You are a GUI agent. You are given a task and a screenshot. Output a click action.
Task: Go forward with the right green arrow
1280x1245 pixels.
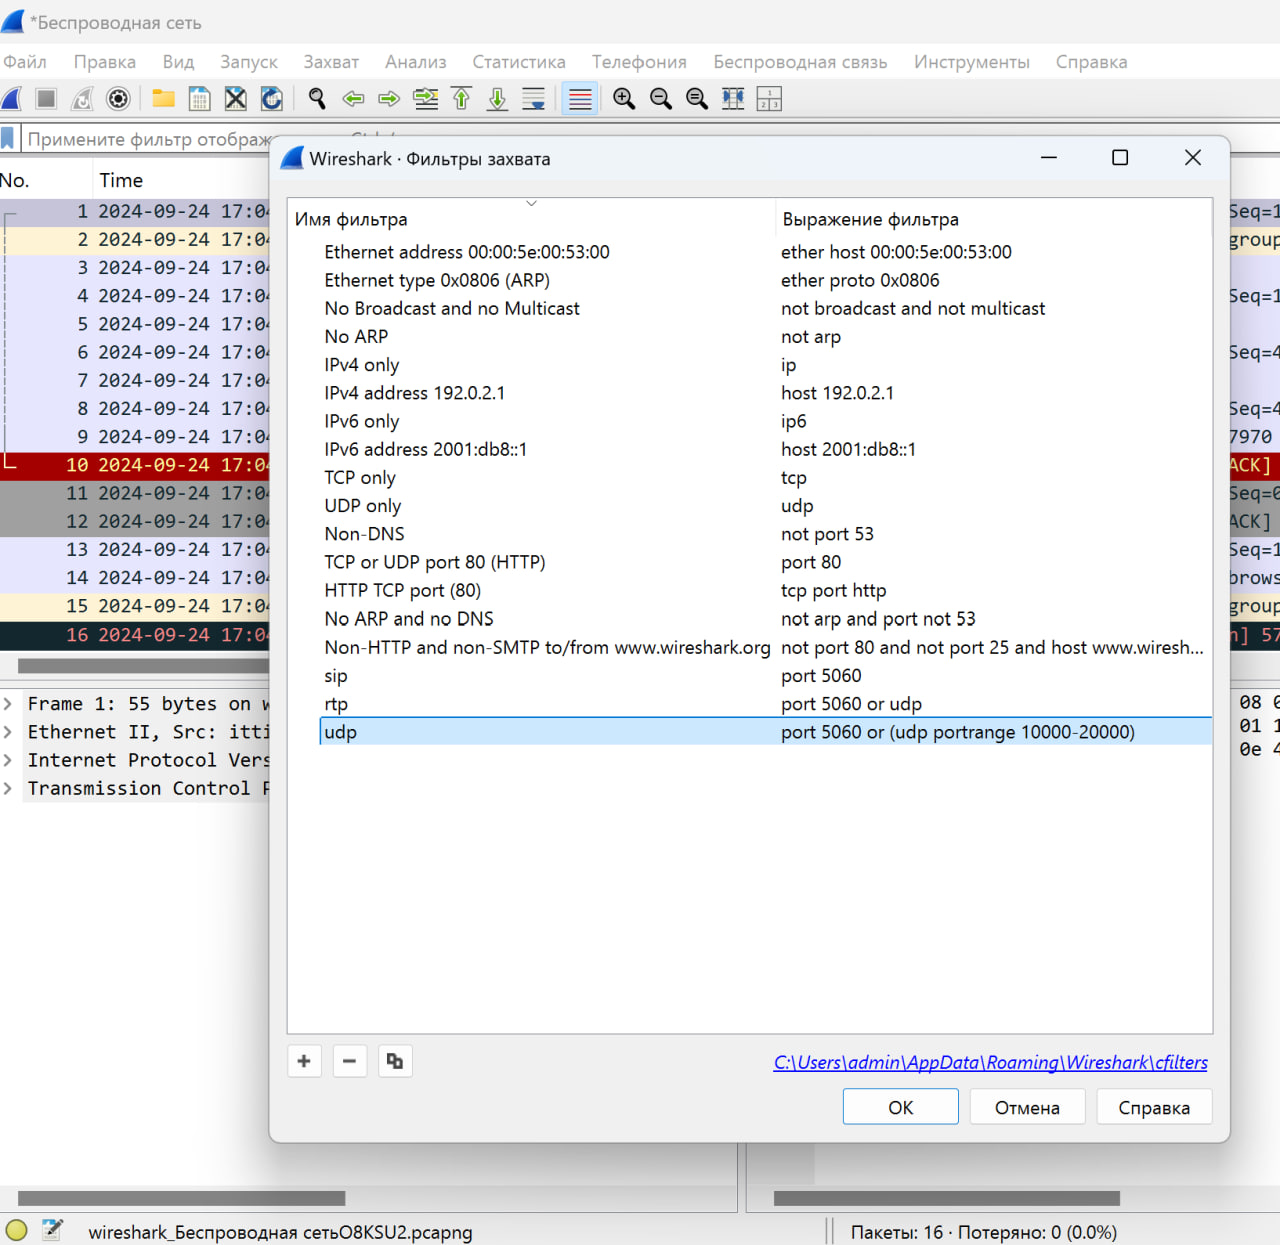(x=389, y=98)
